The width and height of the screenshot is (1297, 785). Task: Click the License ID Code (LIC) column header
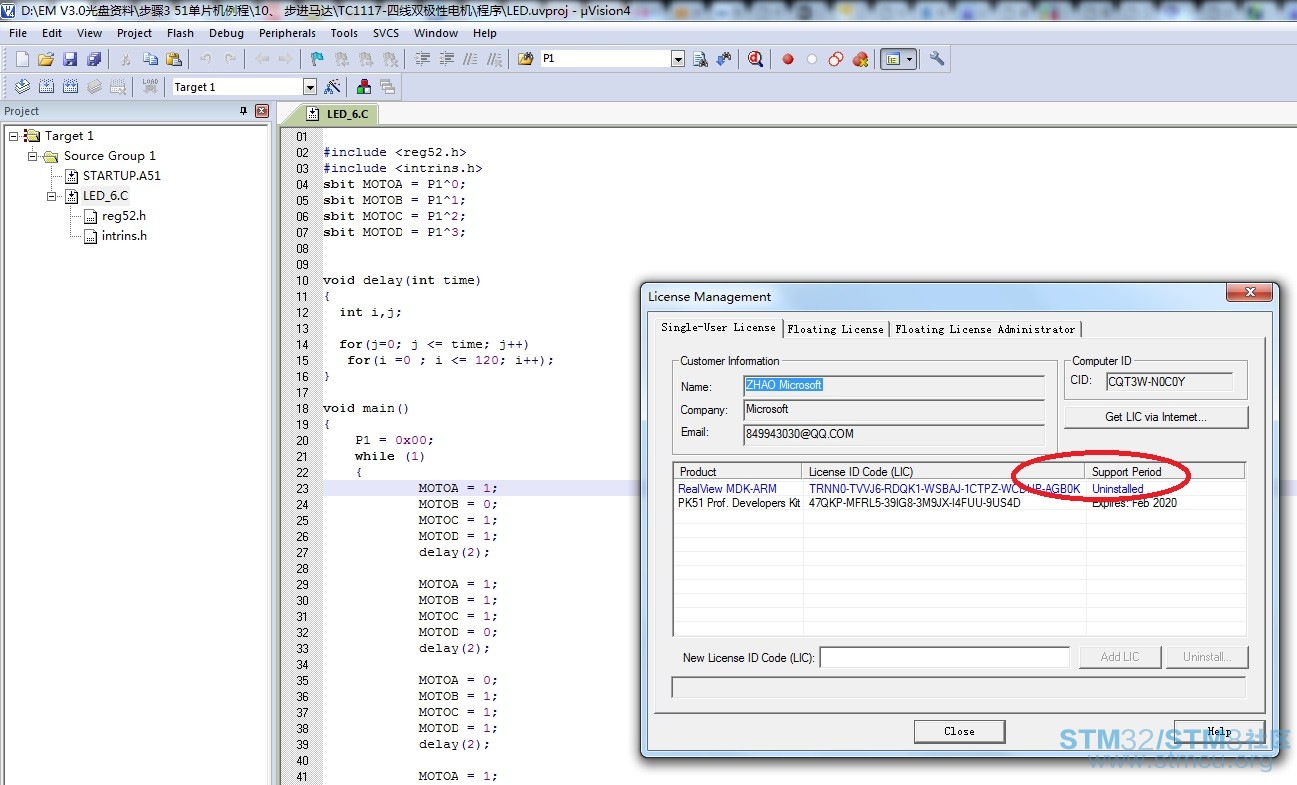[944, 471]
